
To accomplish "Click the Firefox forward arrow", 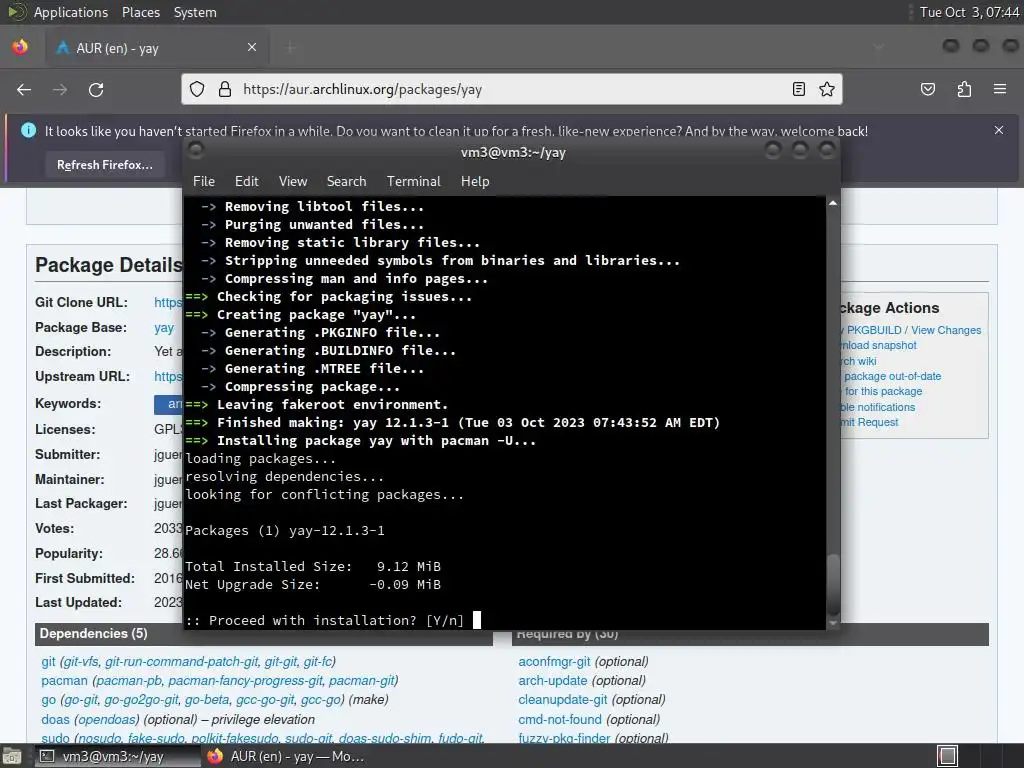I will point(60,89).
